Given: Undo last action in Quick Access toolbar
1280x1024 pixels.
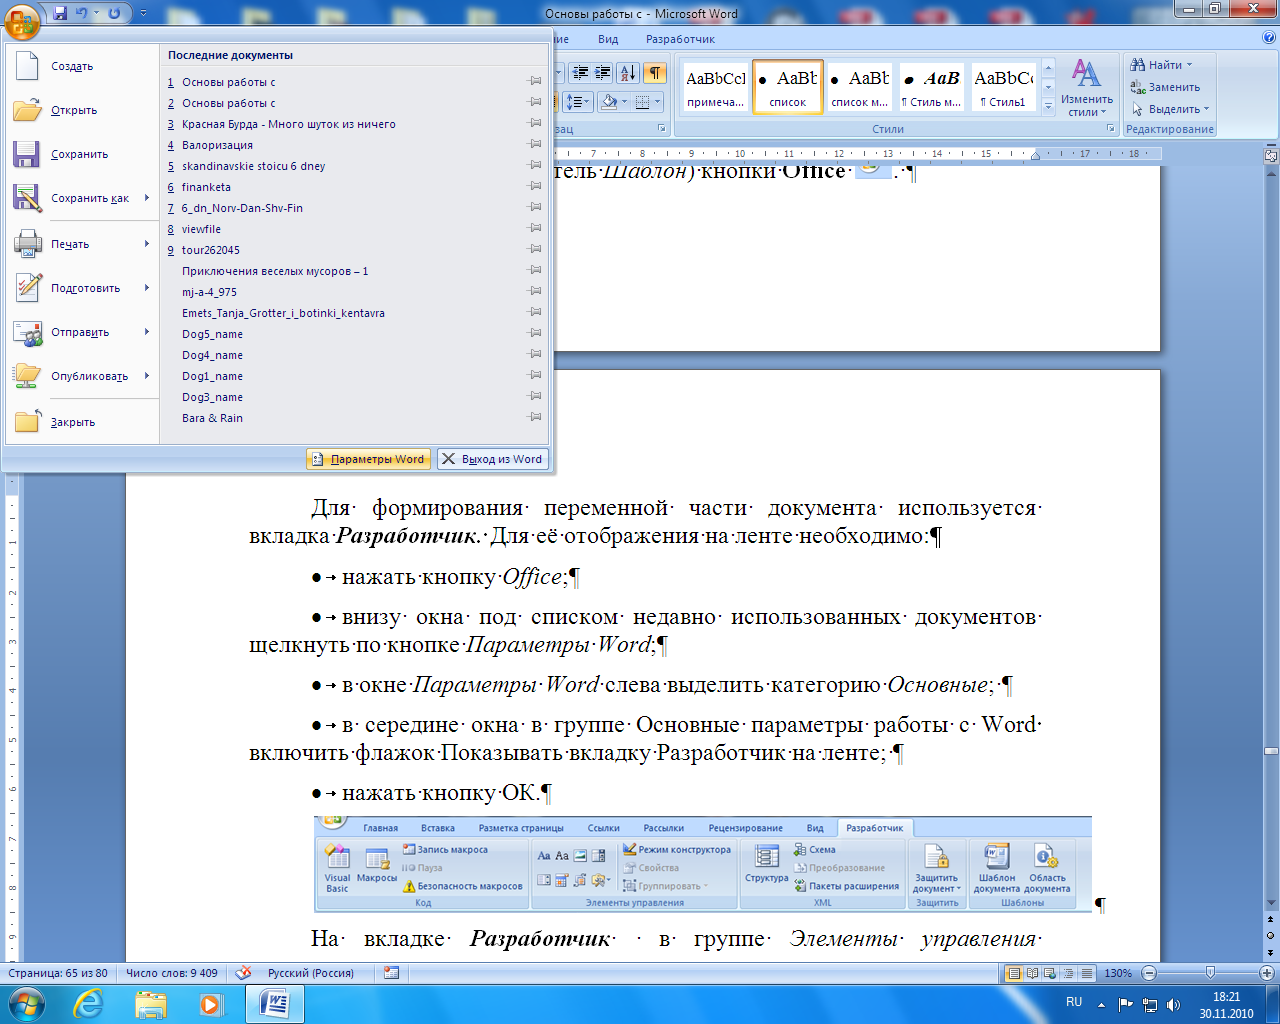Looking at the screenshot, I should pos(82,13).
